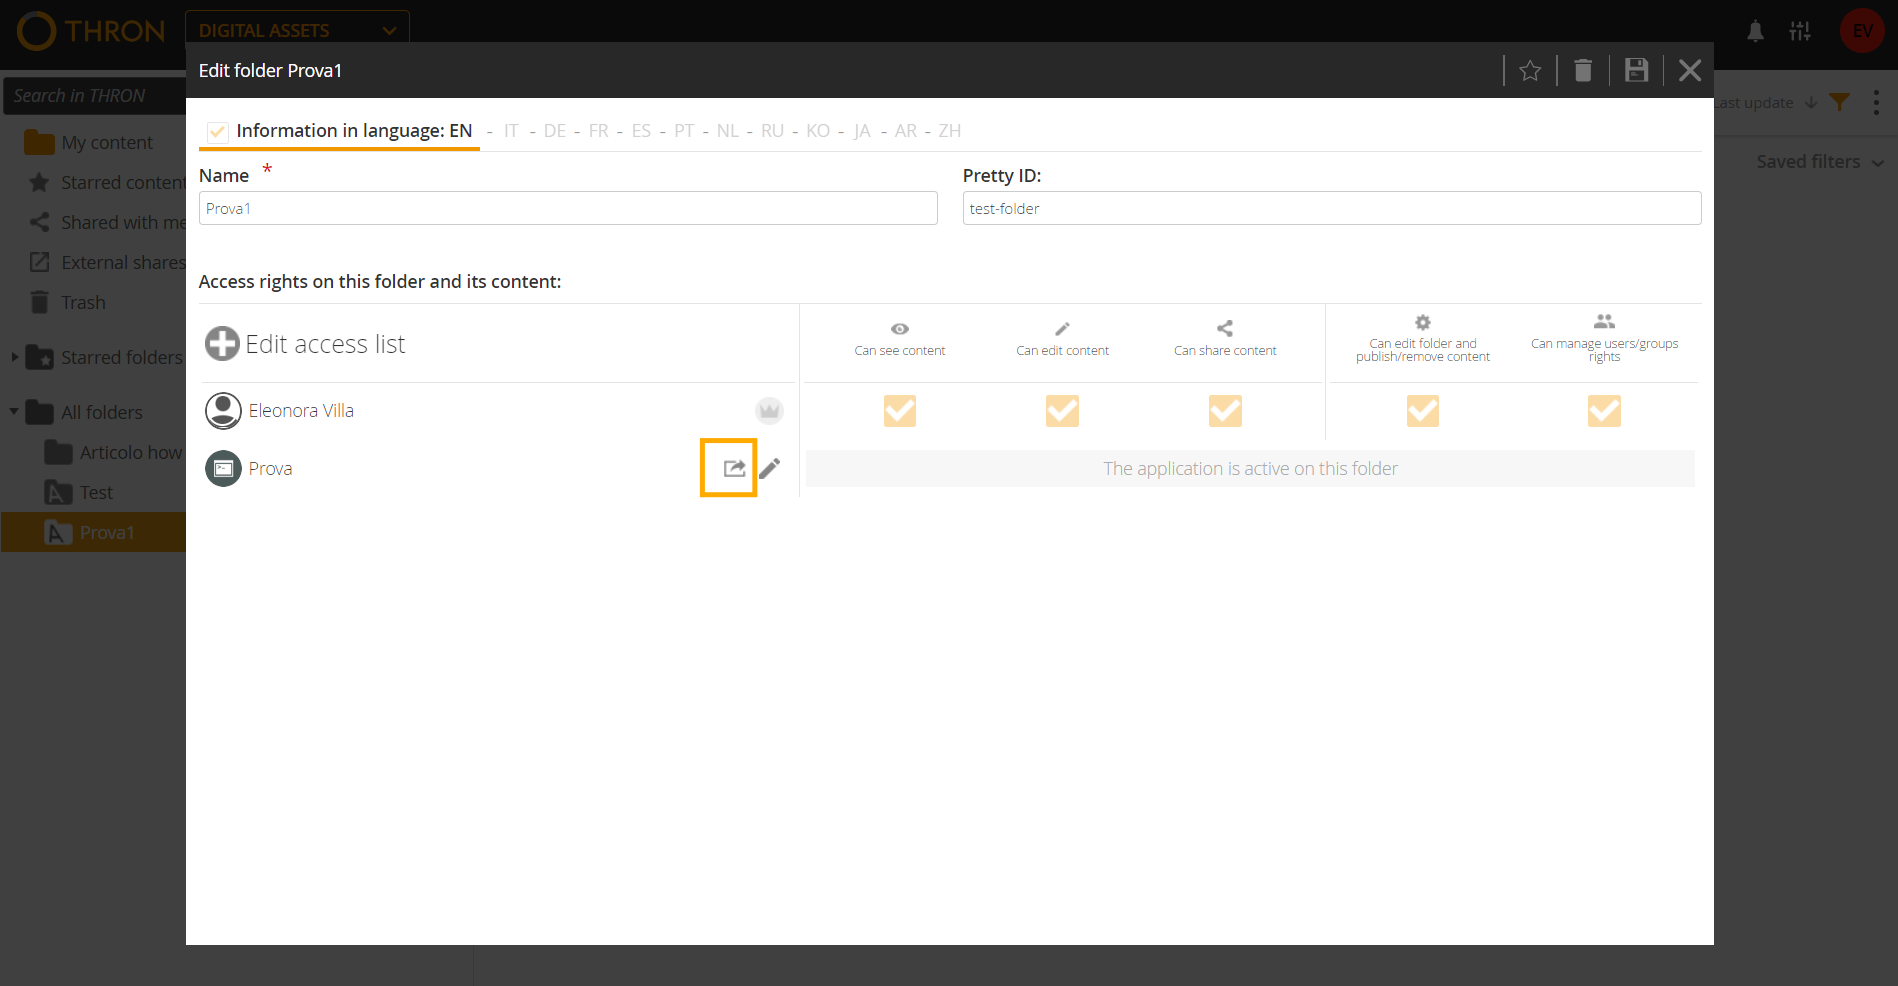
Task: Click the crown icon next to Eleonora Villa
Action: click(x=769, y=411)
